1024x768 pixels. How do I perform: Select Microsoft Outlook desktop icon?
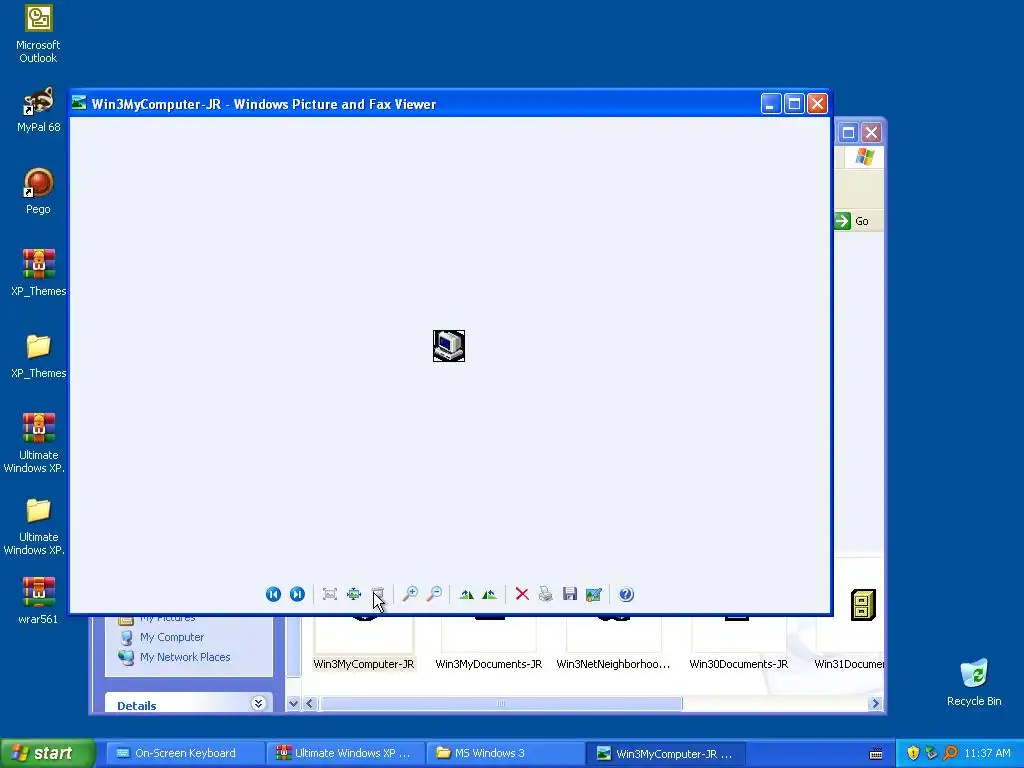[x=38, y=34]
